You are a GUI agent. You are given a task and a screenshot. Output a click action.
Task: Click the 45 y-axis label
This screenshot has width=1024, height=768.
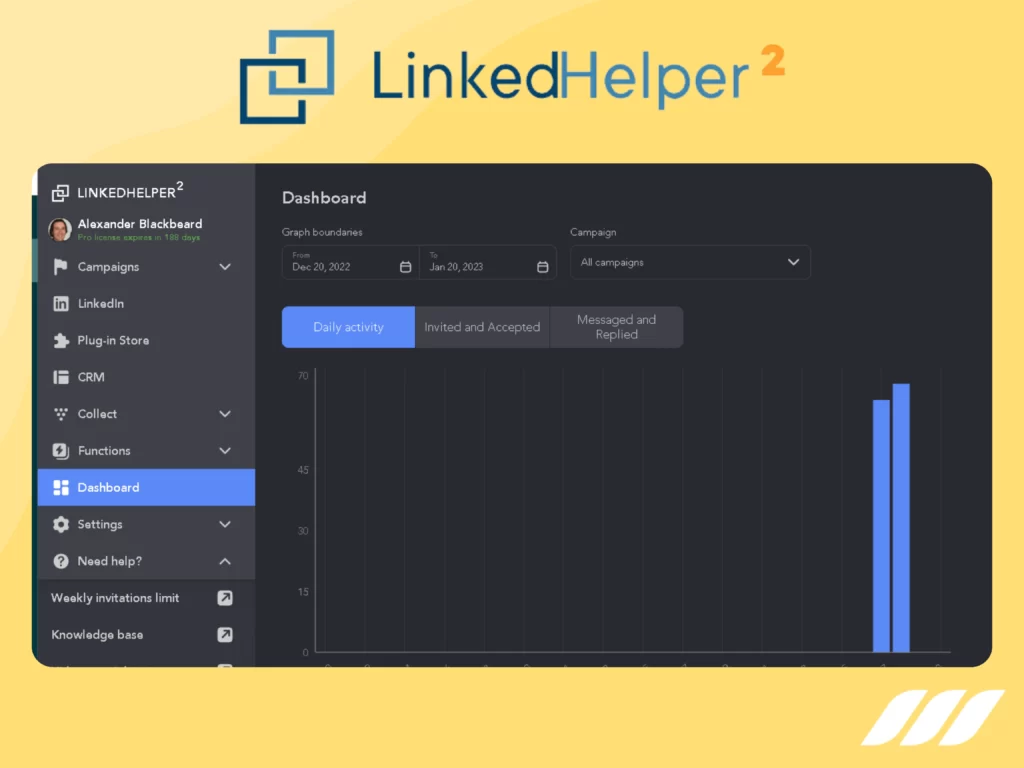(303, 470)
